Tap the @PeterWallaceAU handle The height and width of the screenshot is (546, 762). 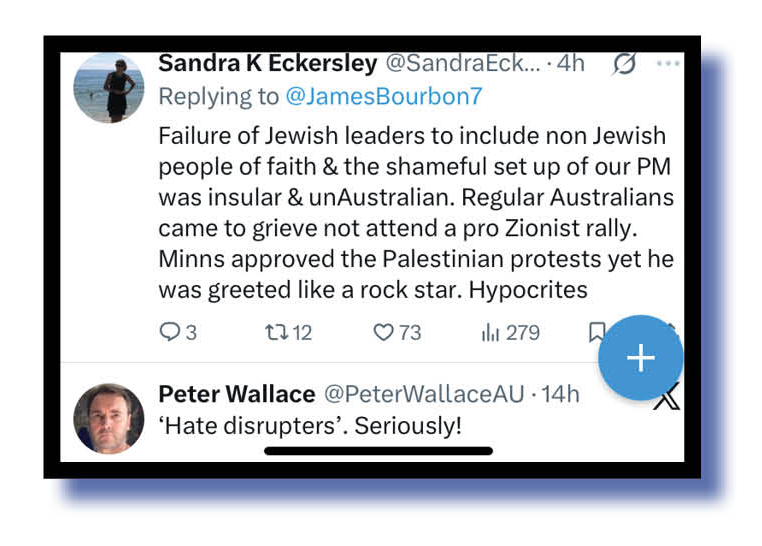click(424, 394)
